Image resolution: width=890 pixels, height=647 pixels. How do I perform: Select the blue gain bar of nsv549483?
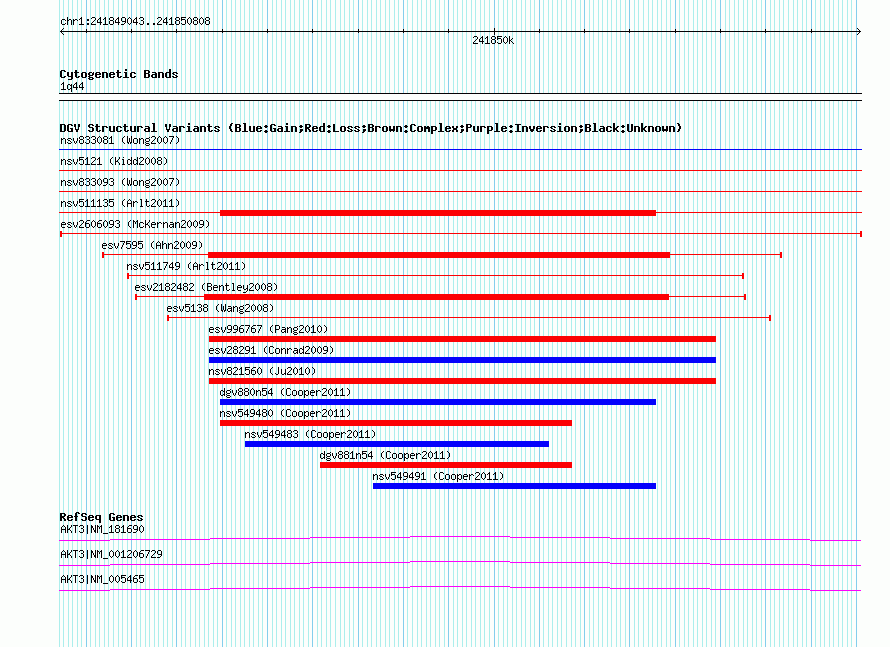[397, 444]
